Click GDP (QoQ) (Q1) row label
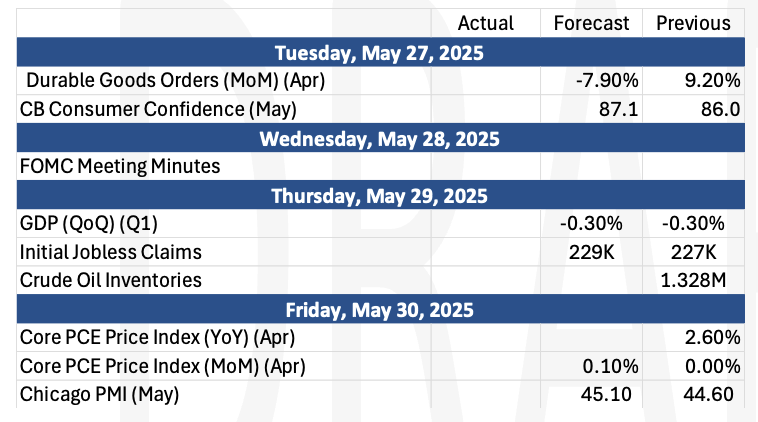Image resolution: width=758 pixels, height=422 pixels. 89,223
